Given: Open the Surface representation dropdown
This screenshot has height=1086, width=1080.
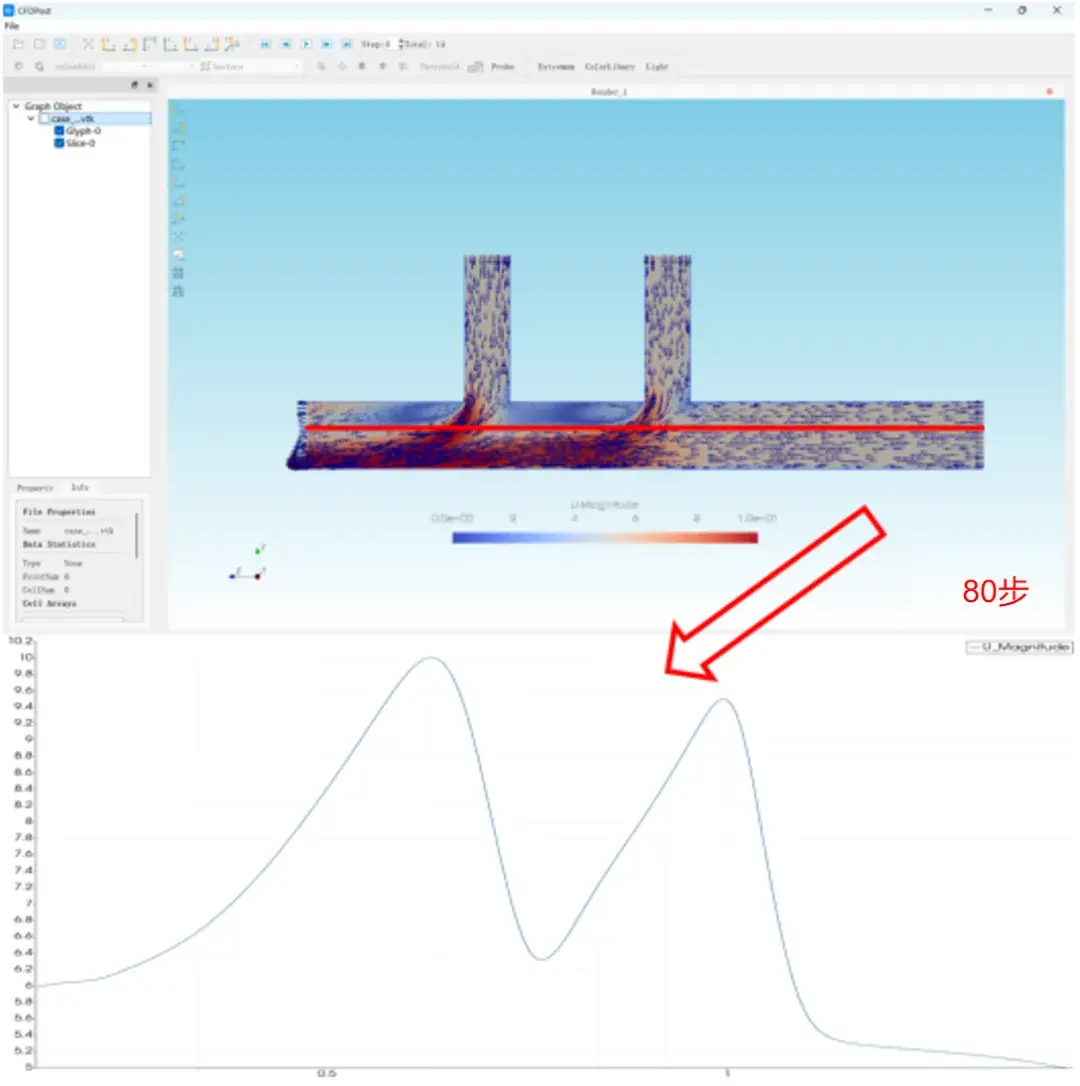Looking at the screenshot, I should 249,66.
